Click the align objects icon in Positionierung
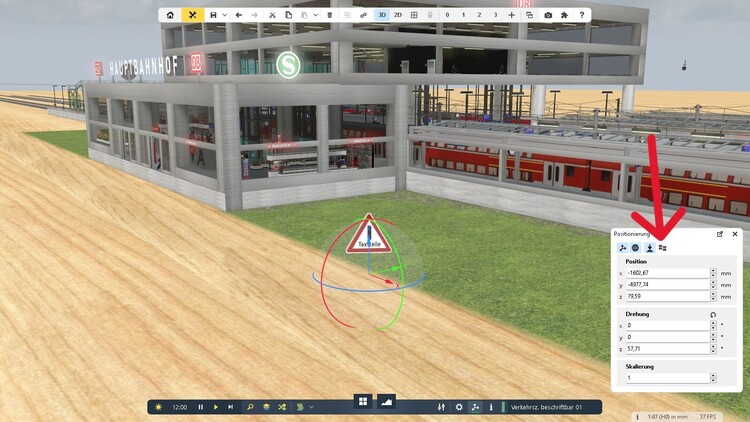Screen dimensions: 750x422 point(662,248)
